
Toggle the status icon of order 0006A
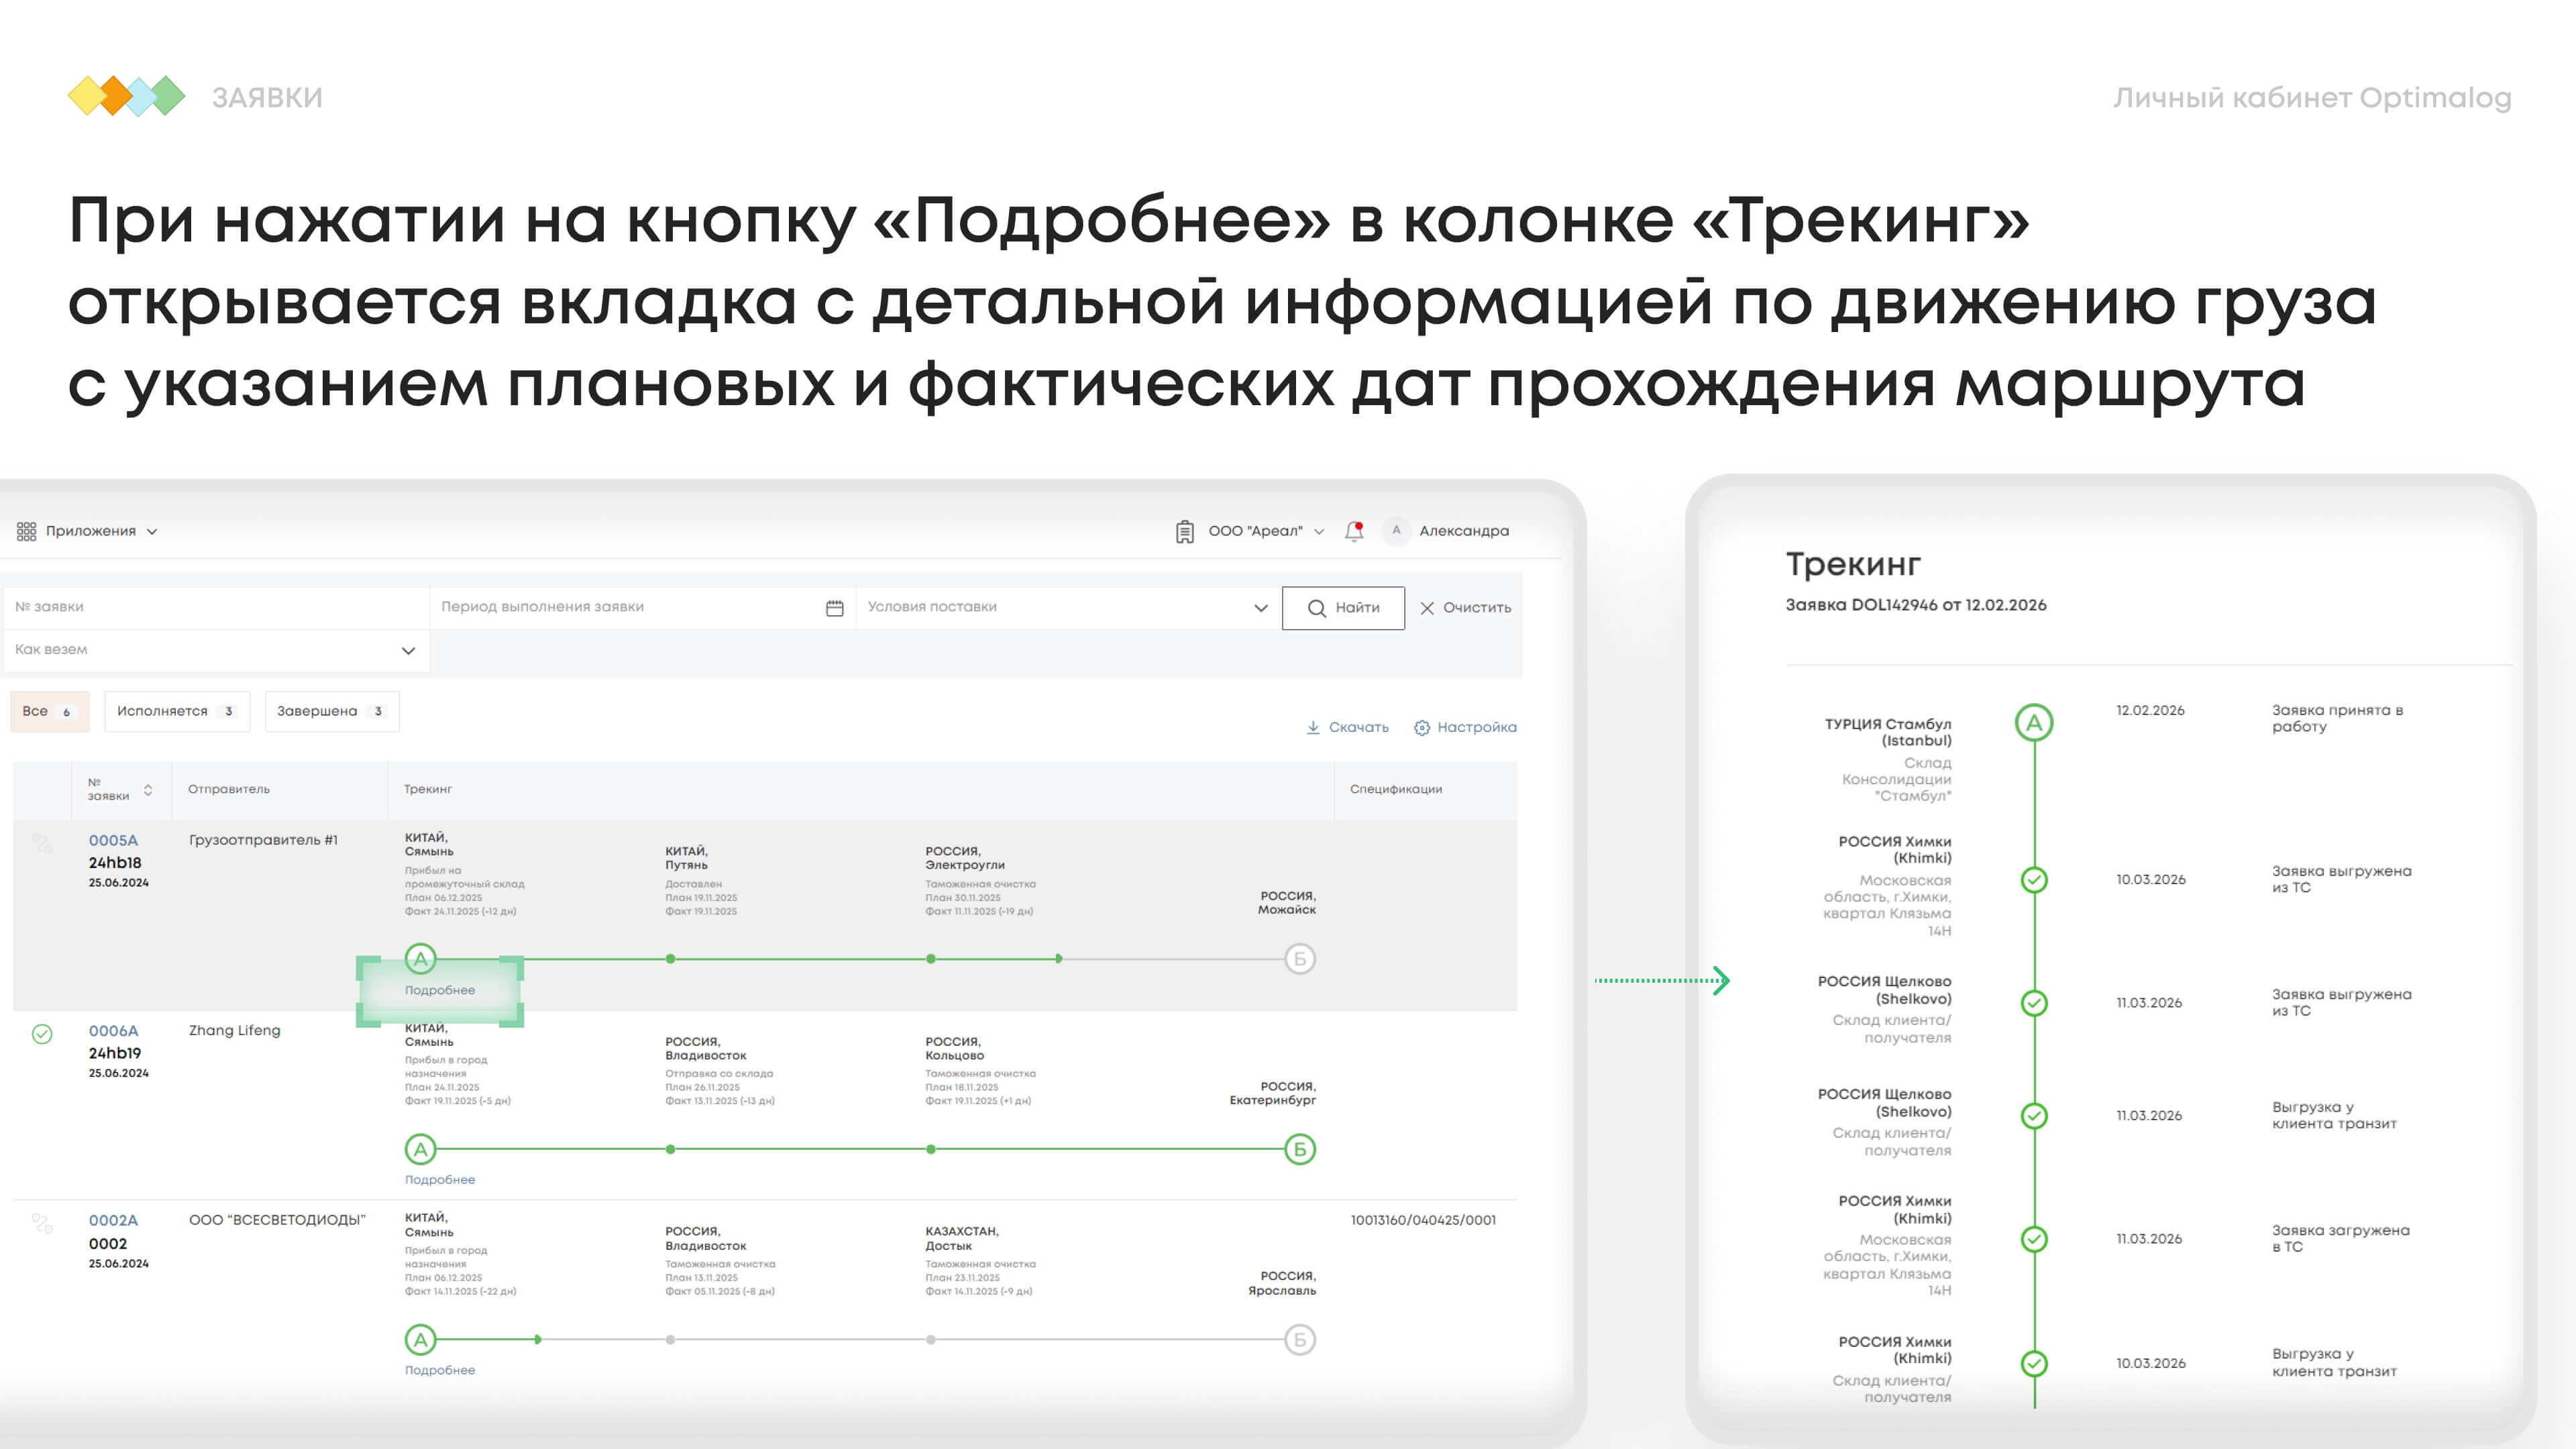click(42, 1033)
